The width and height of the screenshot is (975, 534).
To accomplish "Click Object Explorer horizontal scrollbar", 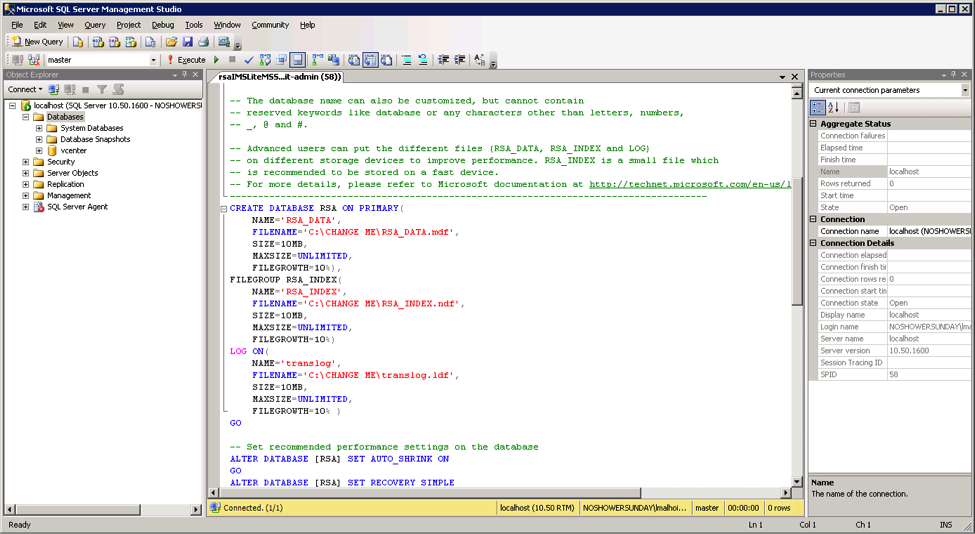I will [x=77, y=509].
